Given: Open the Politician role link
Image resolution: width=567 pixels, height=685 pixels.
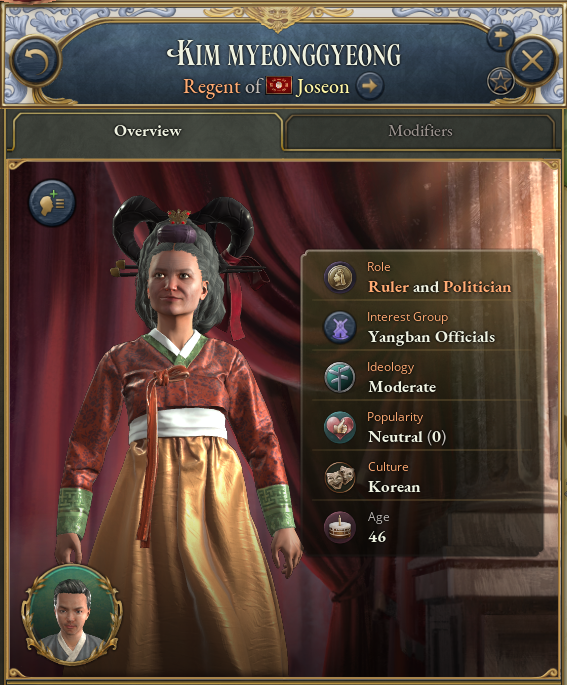Looking at the screenshot, I should click(477, 287).
